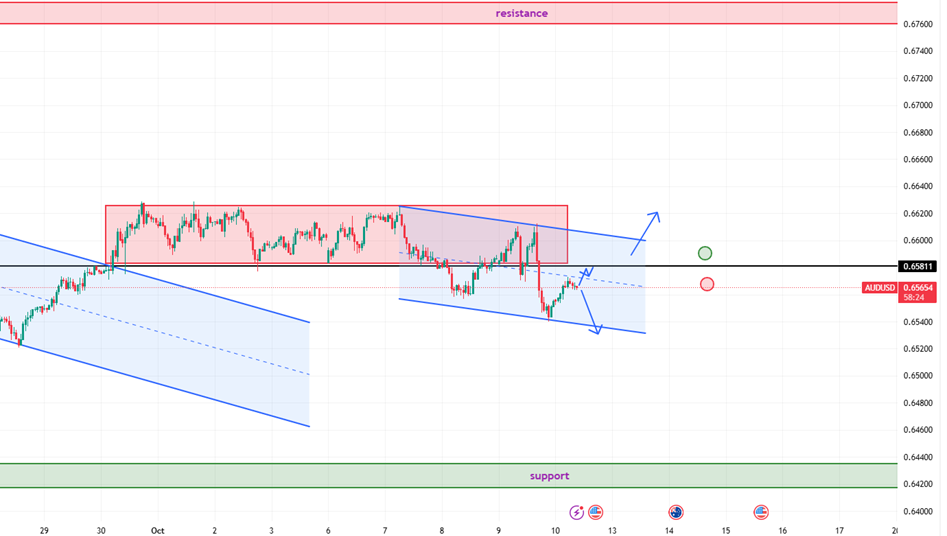Screen dimensions: 947x536
Task: Click date 13 on the time axis
Action: click(611, 531)
